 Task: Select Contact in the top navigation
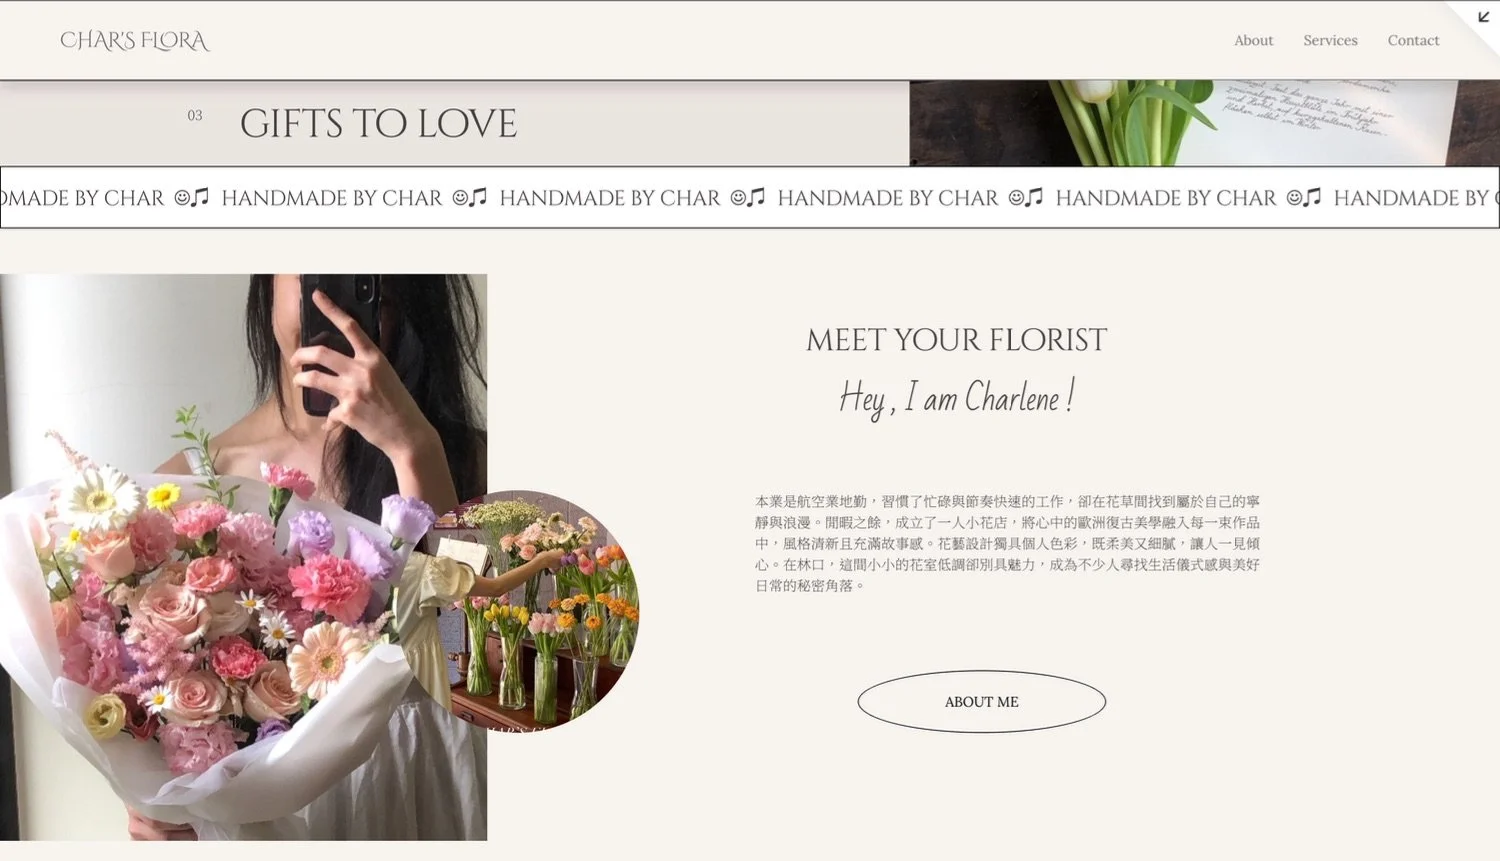pos(1413,40)
